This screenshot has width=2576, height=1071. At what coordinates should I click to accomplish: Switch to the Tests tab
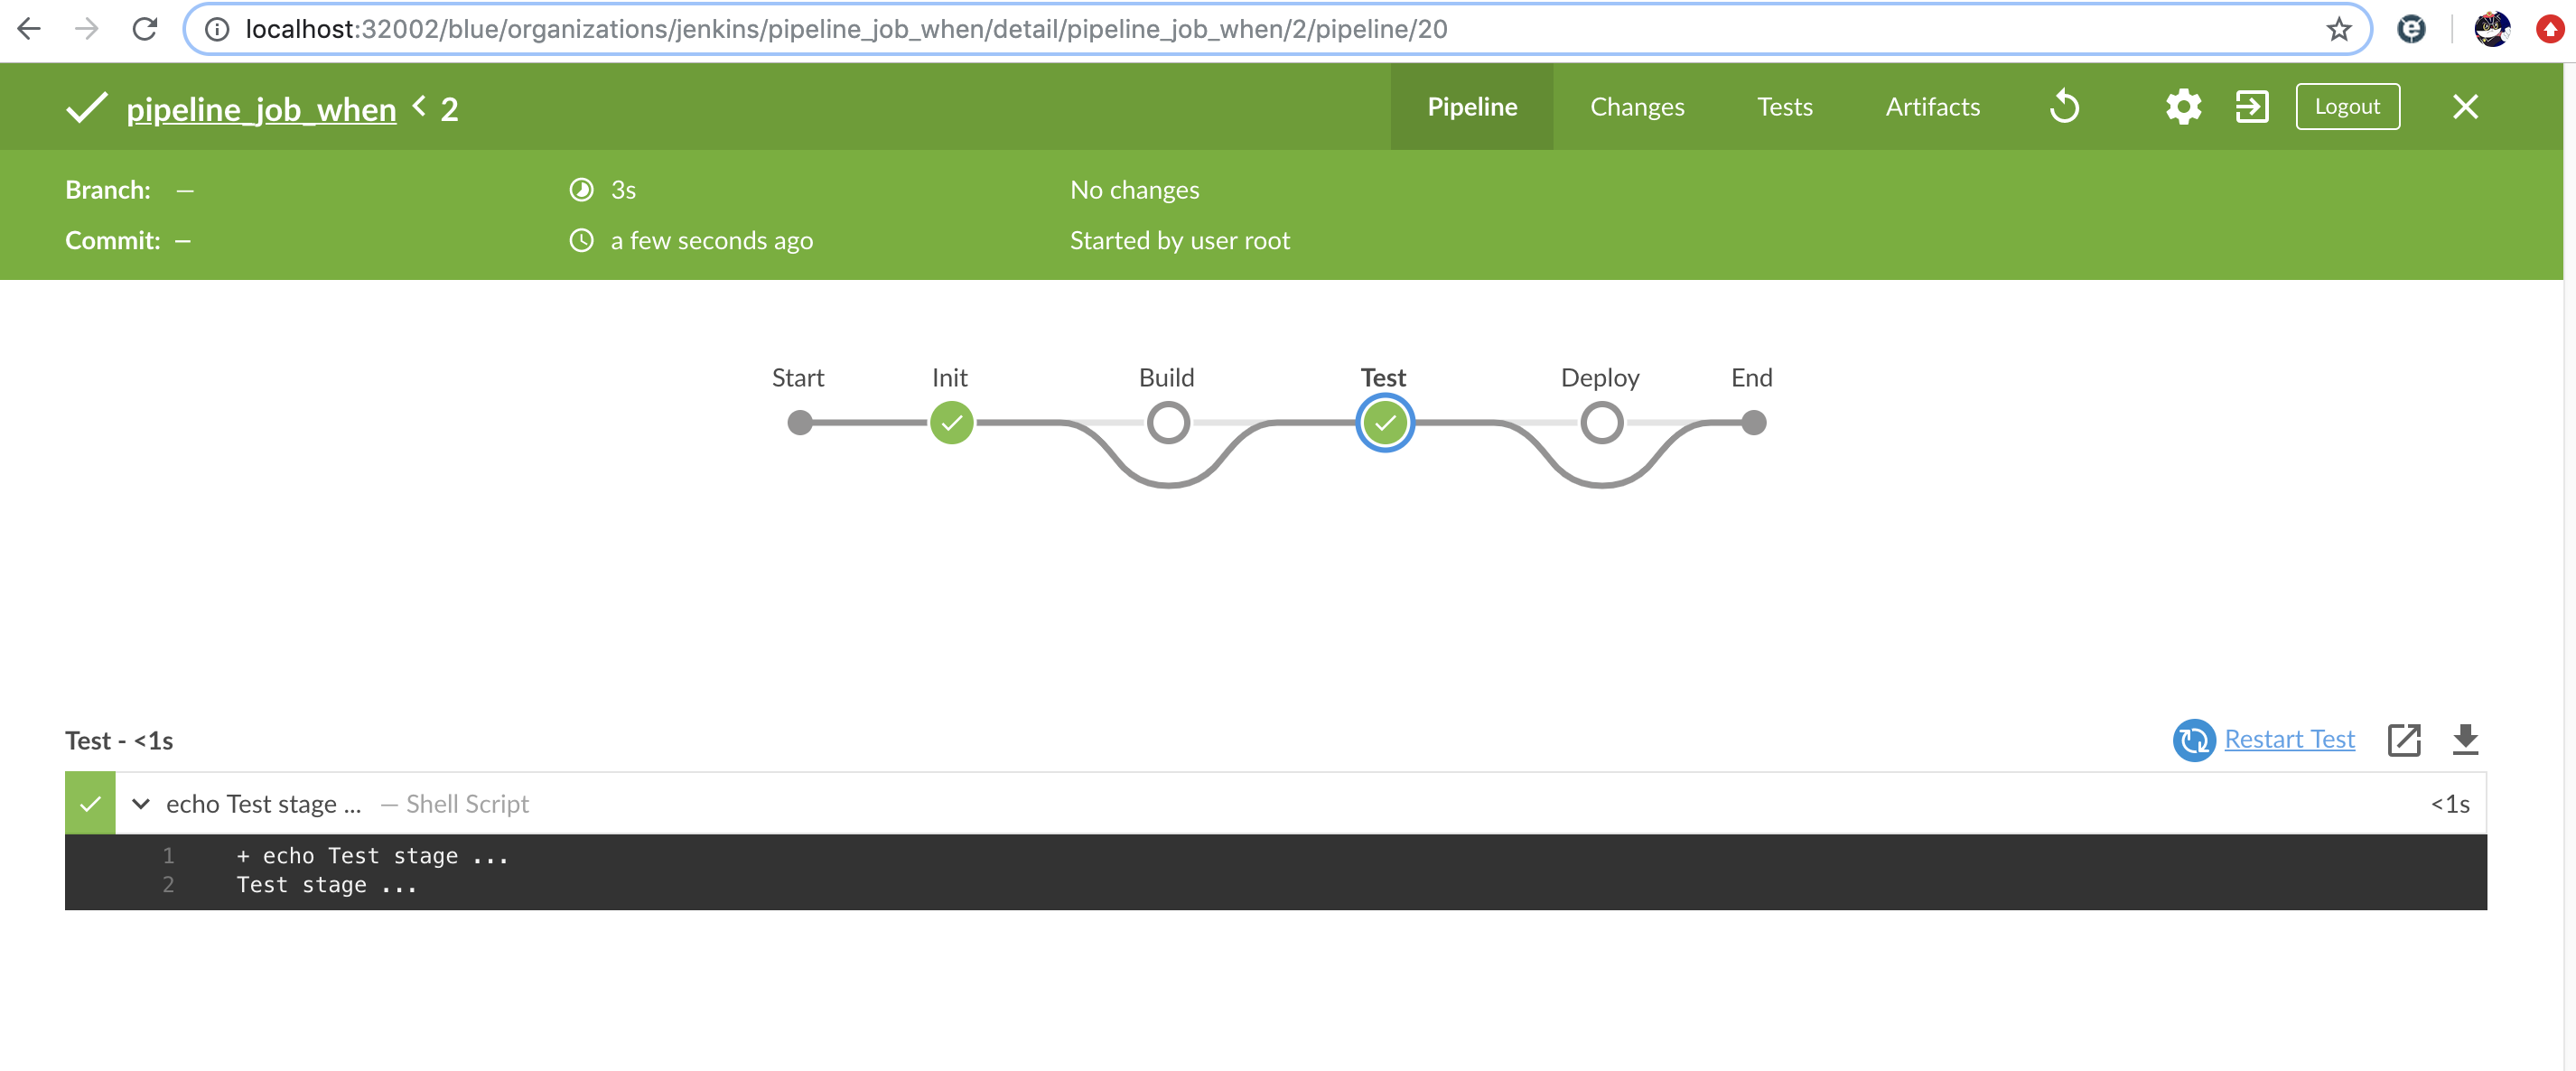coord(1786,105)
